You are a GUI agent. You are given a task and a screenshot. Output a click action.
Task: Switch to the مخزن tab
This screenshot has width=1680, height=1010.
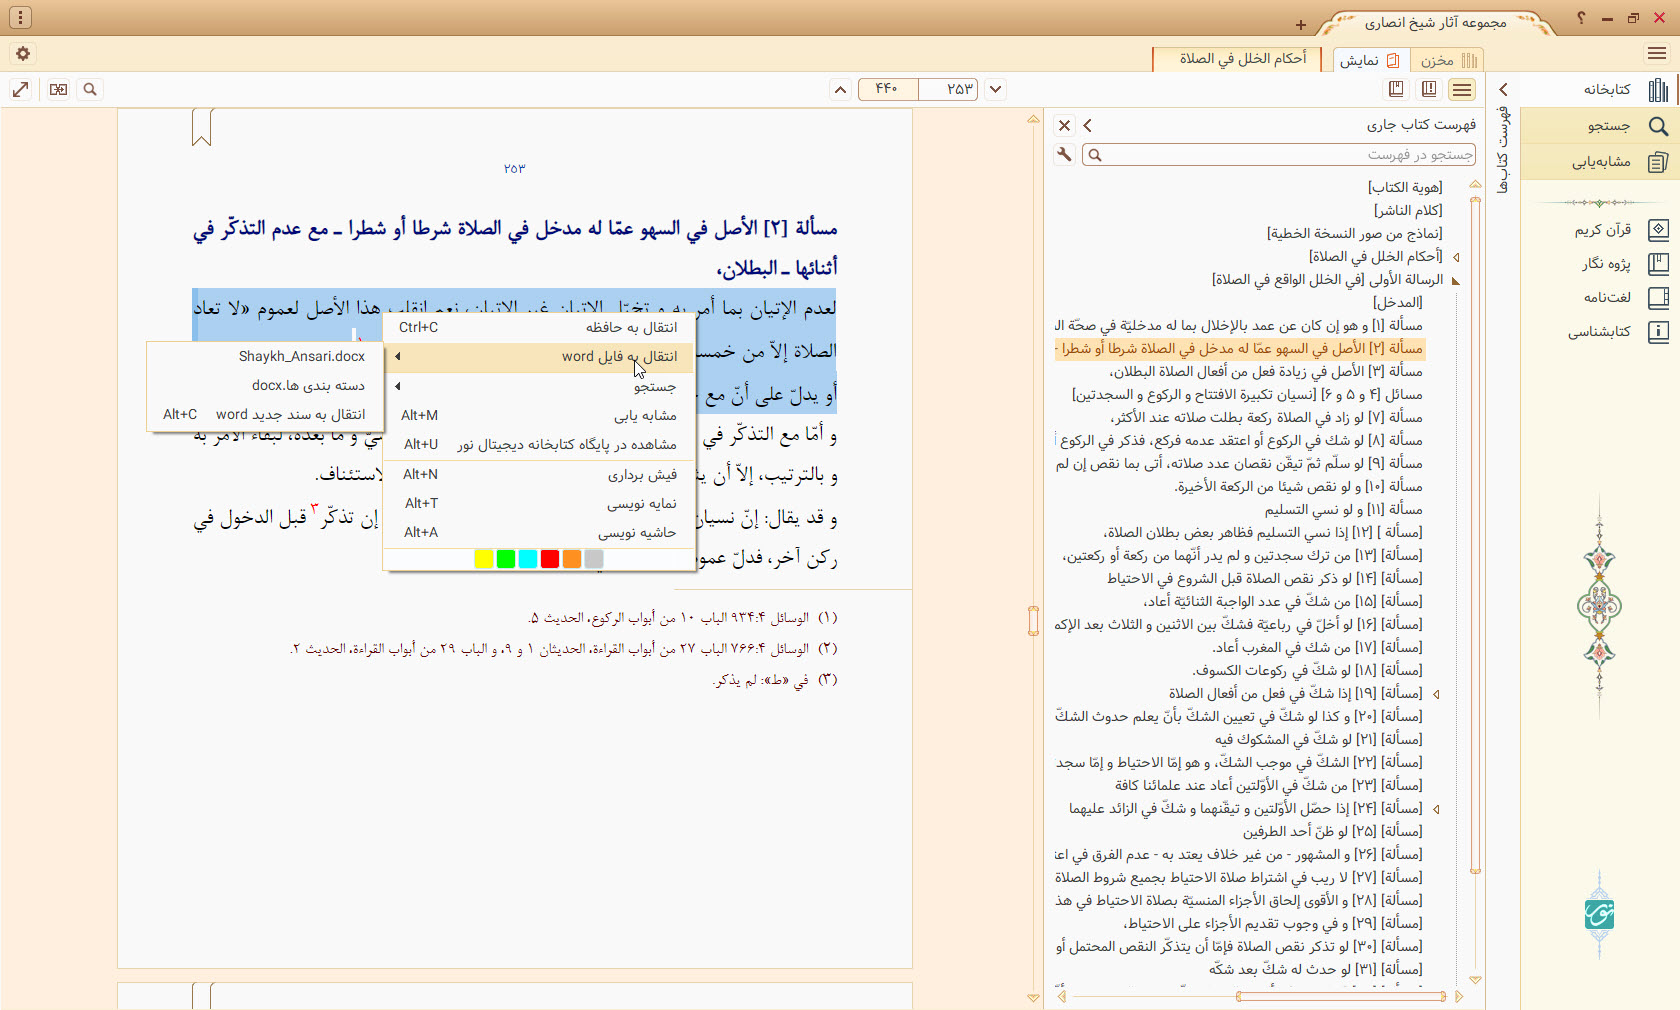coord(1447,60)
